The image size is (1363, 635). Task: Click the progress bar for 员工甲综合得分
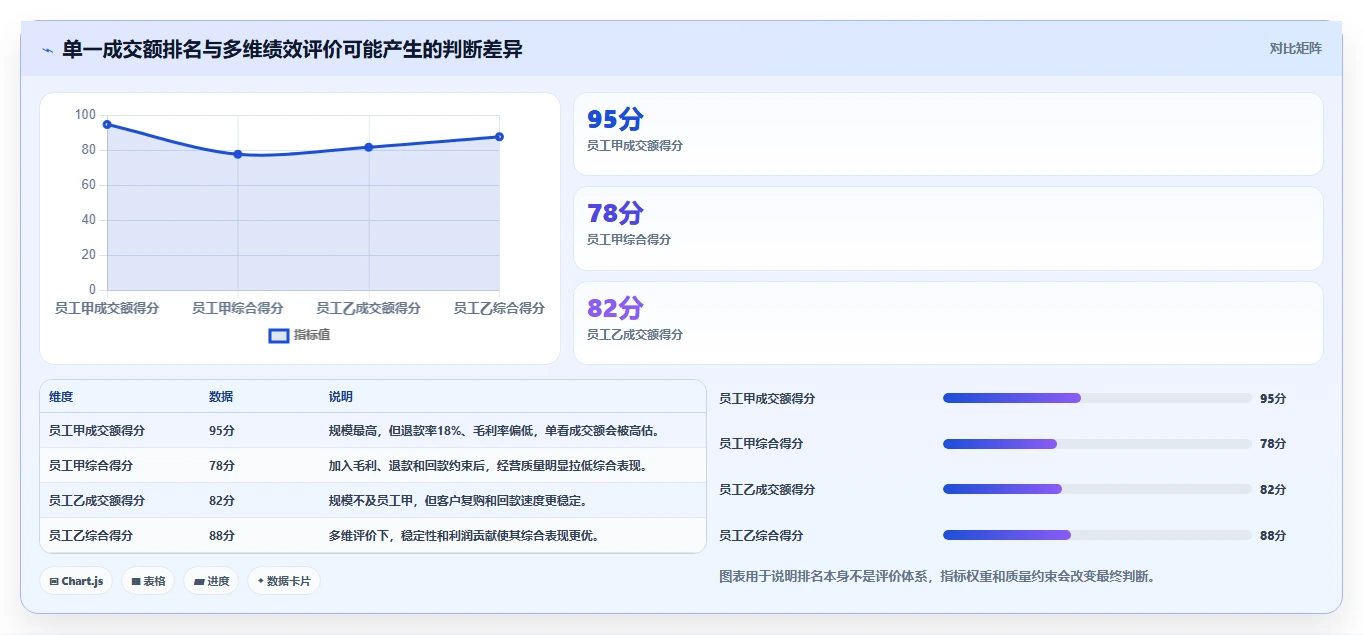click(x=1097, y=444)
